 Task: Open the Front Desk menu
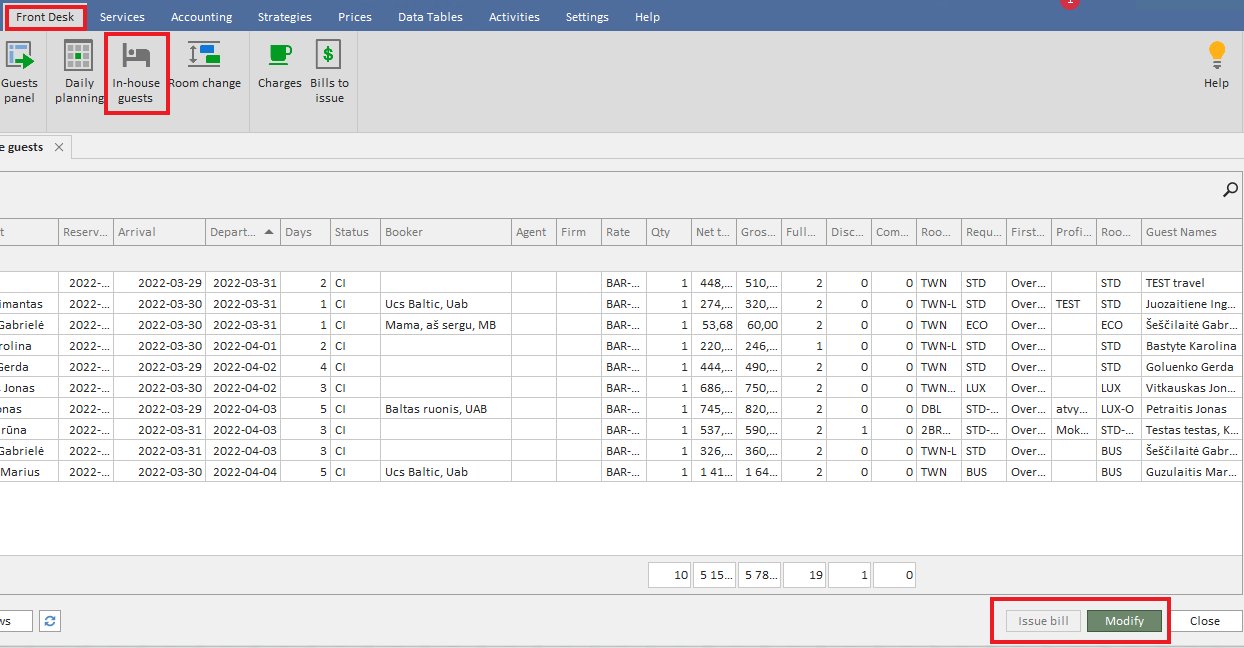pyautogui.click(x=44, y=17)
